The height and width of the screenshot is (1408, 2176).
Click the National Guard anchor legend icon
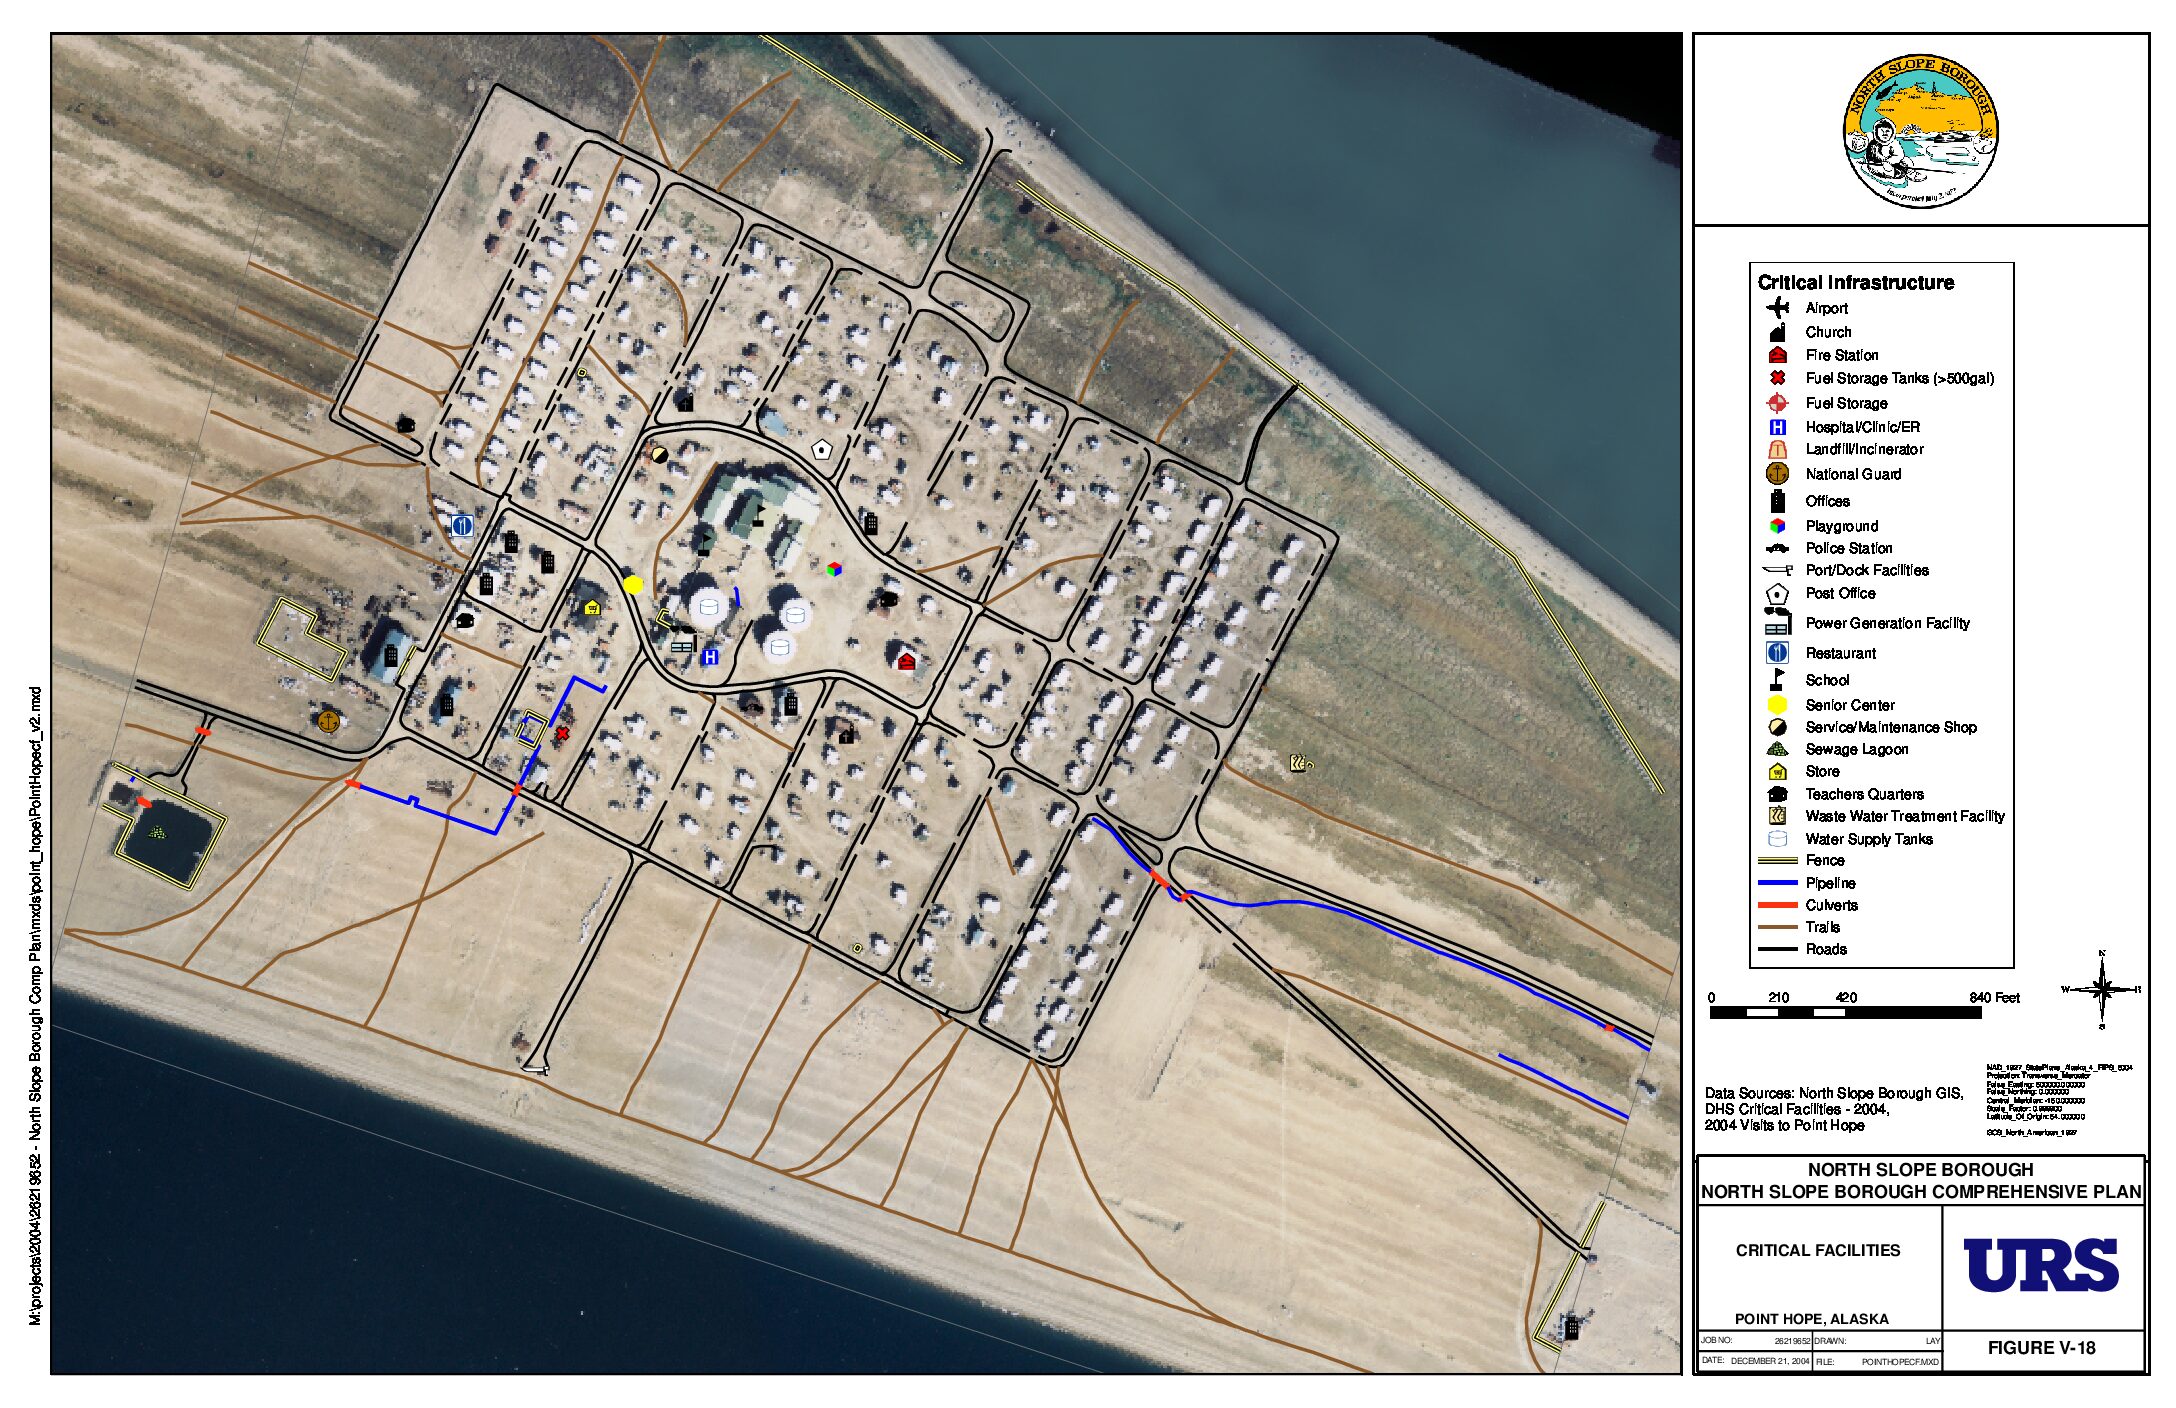tap(1777, 474)
